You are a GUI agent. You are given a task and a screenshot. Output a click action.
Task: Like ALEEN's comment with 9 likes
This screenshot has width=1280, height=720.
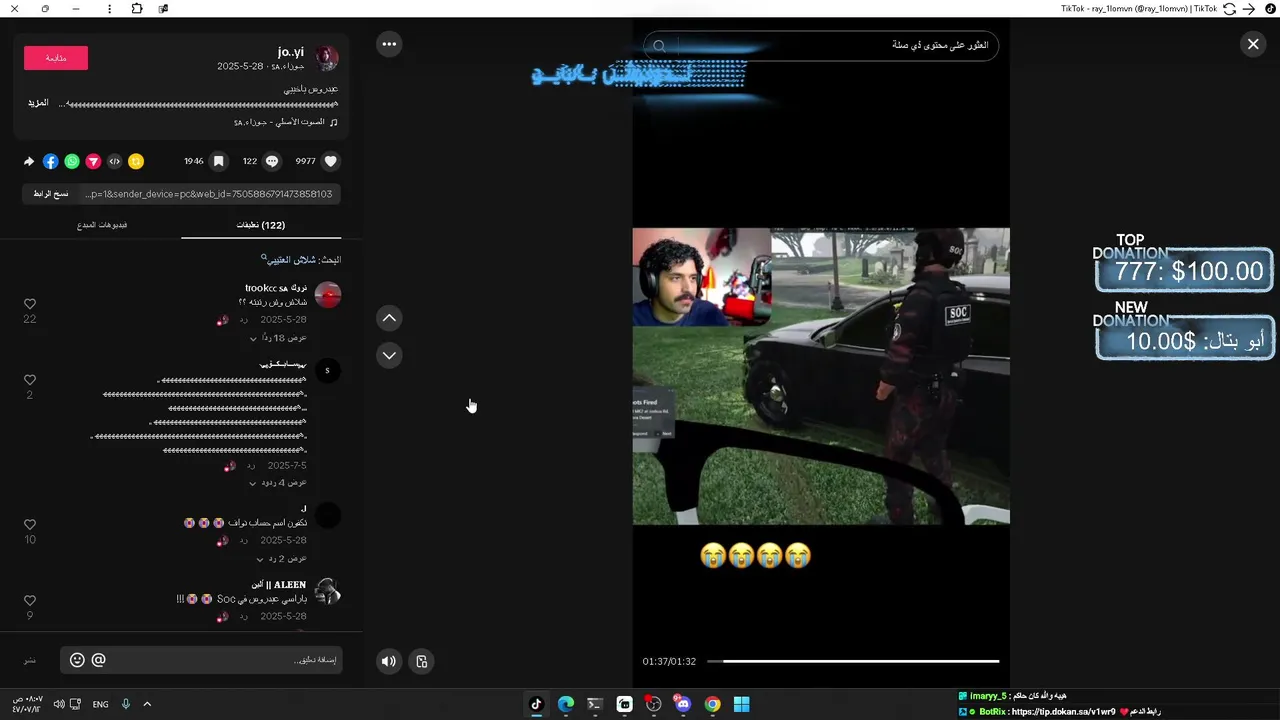[30, 601]
